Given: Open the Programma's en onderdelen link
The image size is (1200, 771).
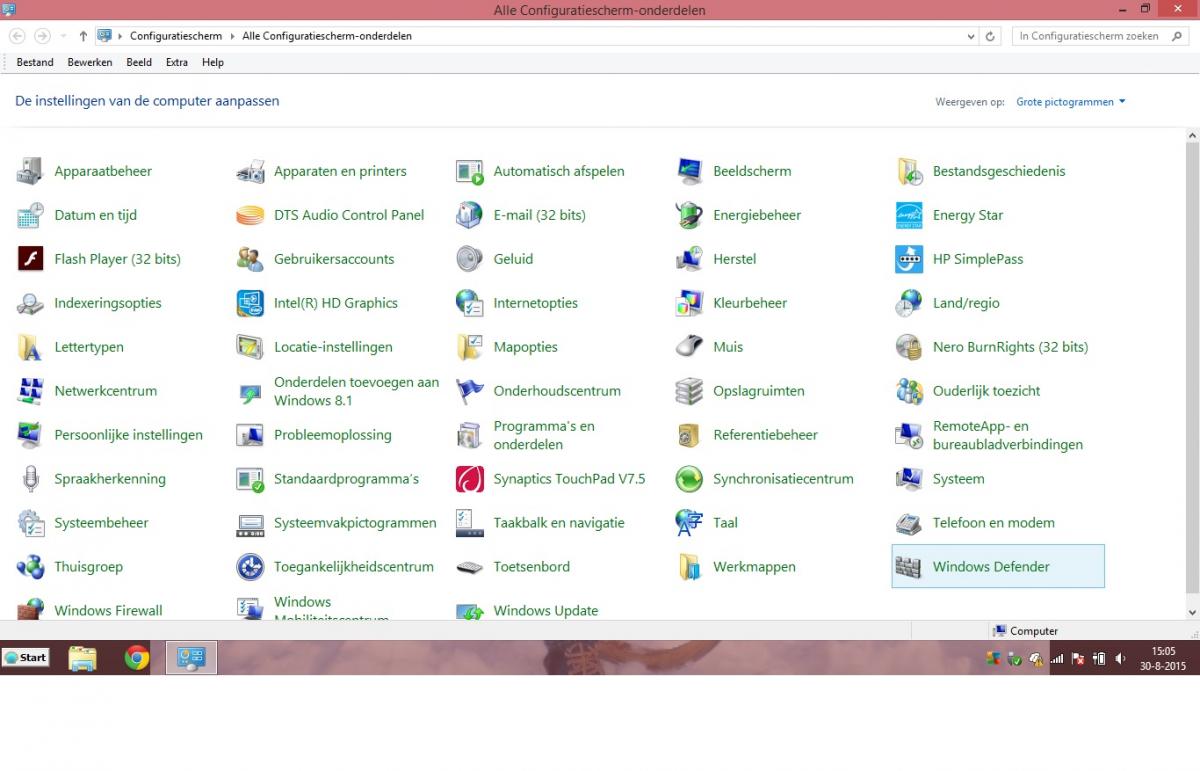Looking at the screenshot, I should [x=544, y=435].
